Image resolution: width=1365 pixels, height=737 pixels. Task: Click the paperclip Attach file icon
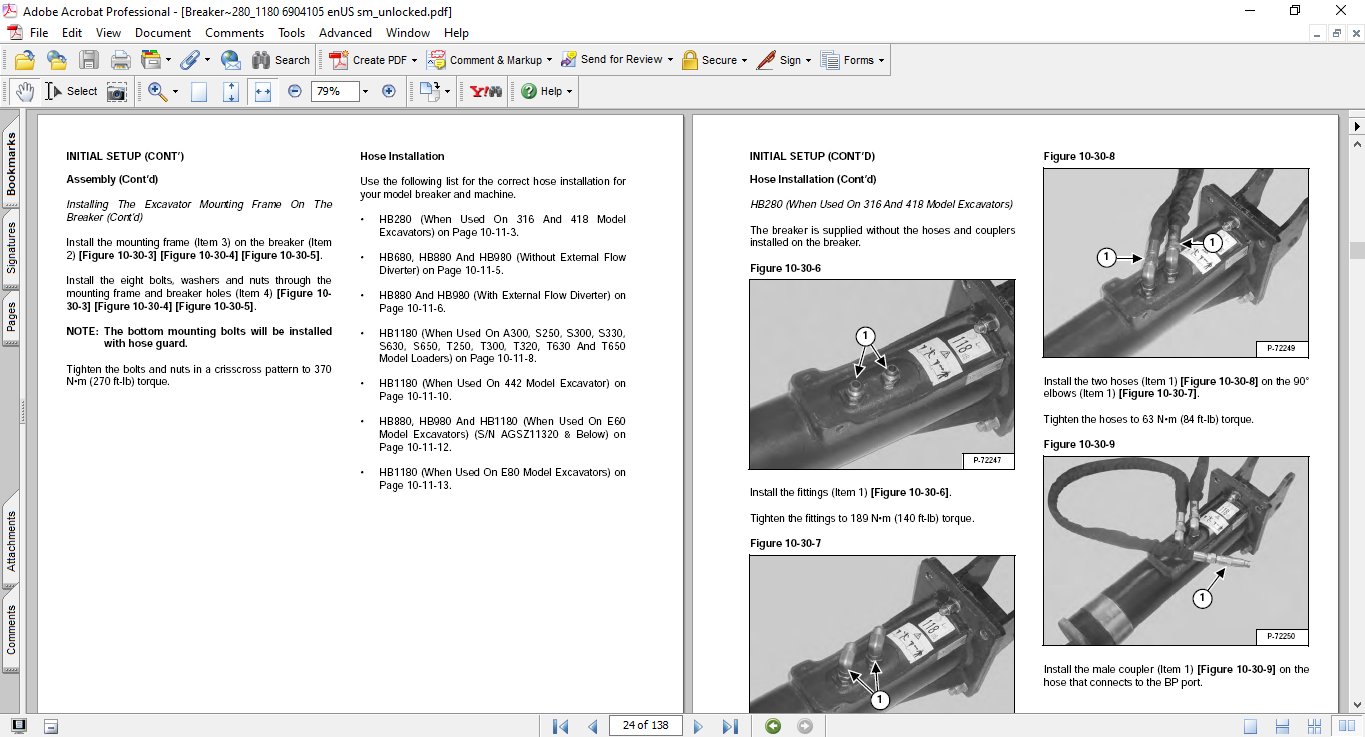(x=190, y=60)
